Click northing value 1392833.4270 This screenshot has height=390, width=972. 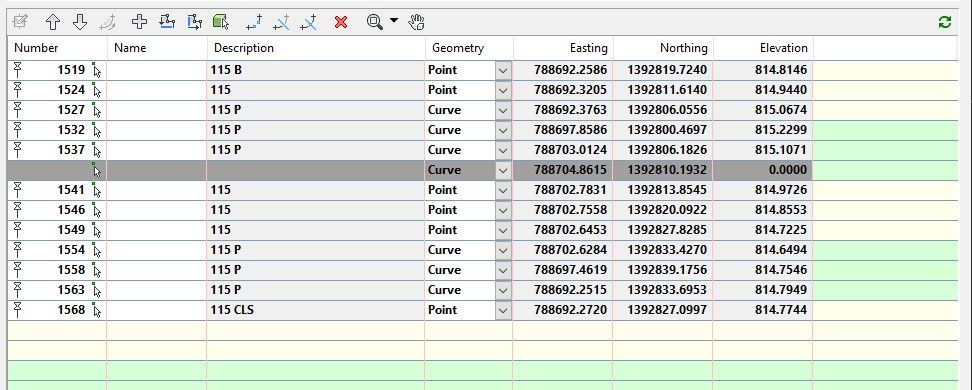(667, 250)
